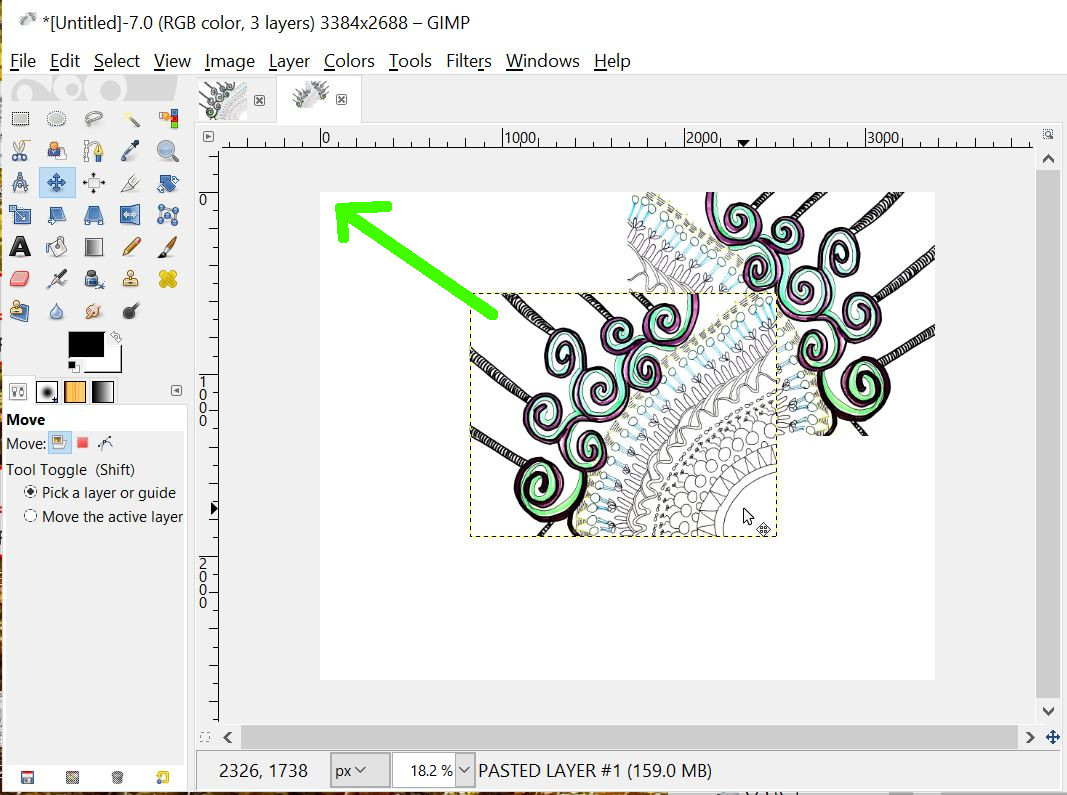Viewport: 1067px width, 795px height.
Task: Select the Rectangle Select tool
Action: coord(20,119)
